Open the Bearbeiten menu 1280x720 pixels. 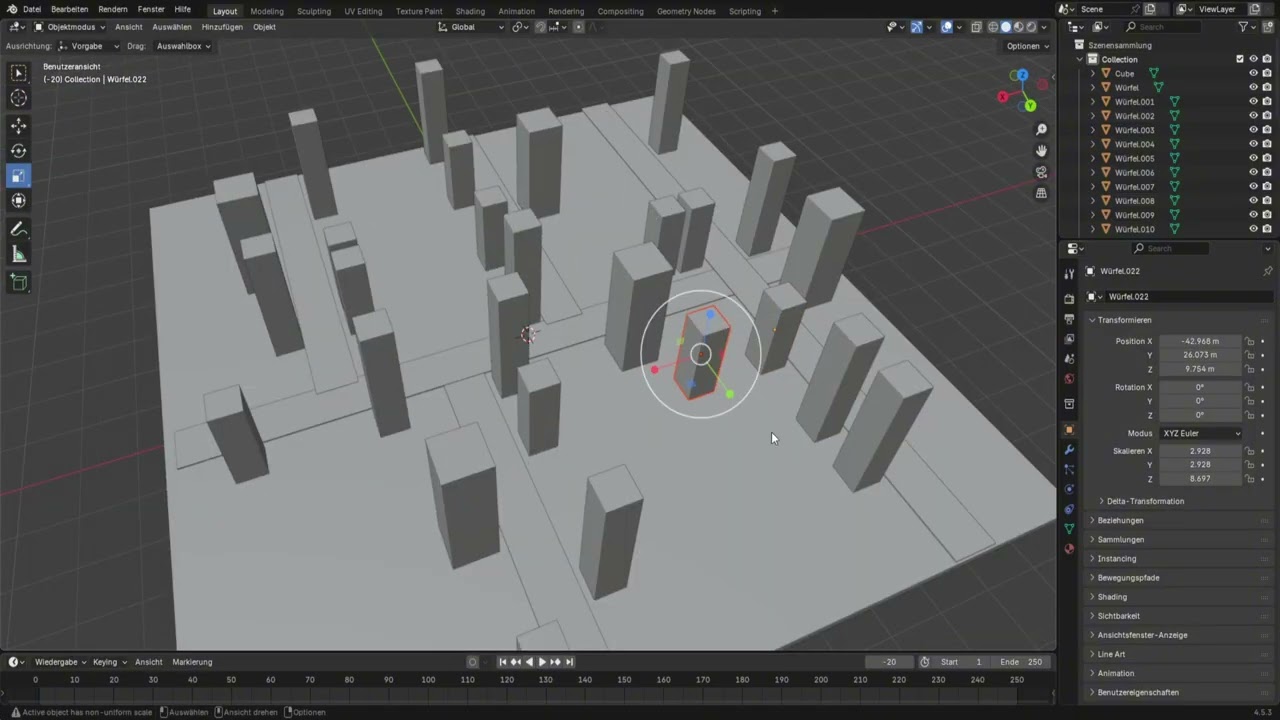coord(70,10)
